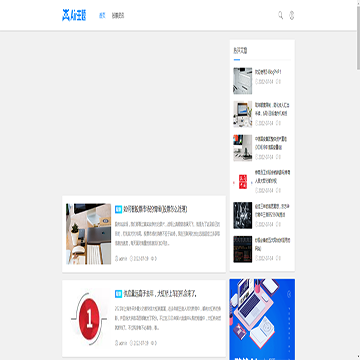Click the previous arrow on the blue banner
The image size is (360, 360).
[289, 294]
